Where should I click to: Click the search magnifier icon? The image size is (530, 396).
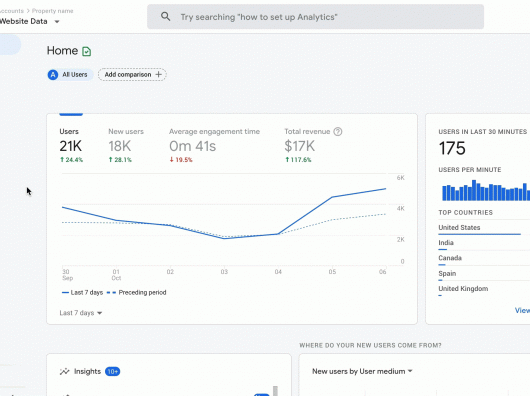165,16
